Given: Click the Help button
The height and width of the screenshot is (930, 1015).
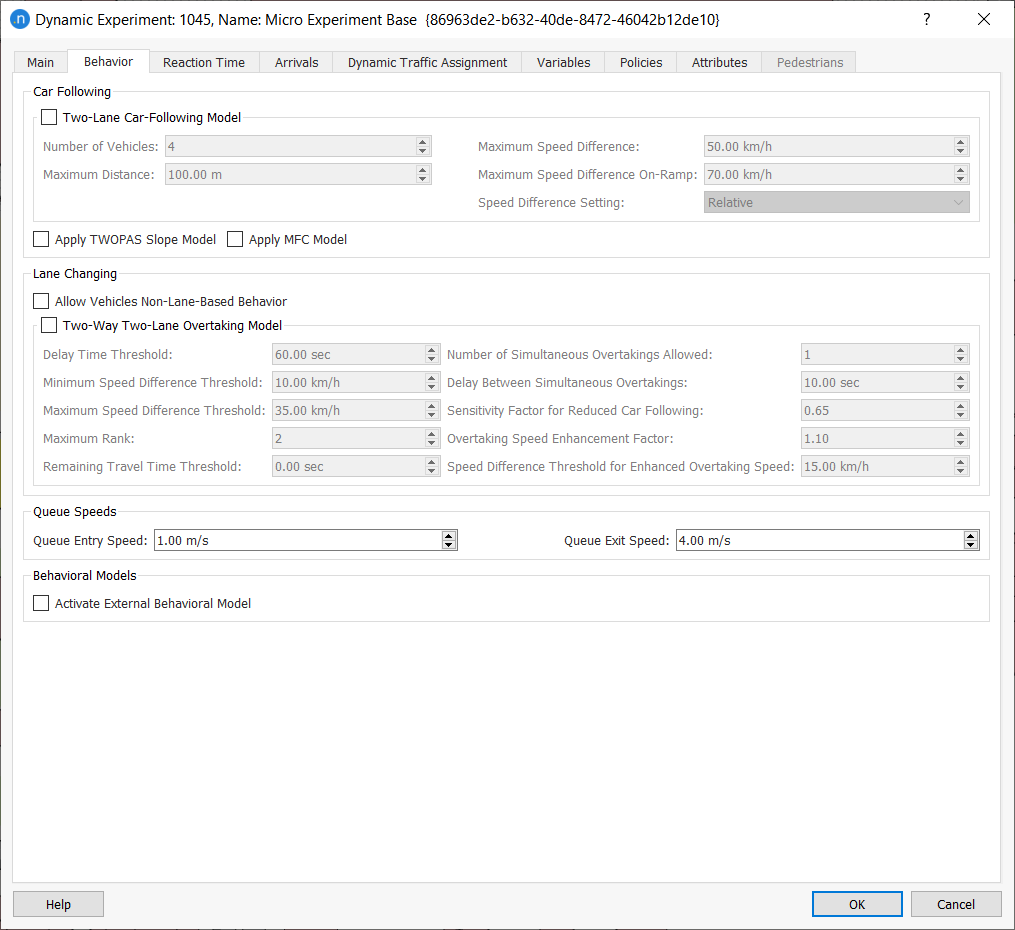Looking at the screenshot, I should click(57, 903).
